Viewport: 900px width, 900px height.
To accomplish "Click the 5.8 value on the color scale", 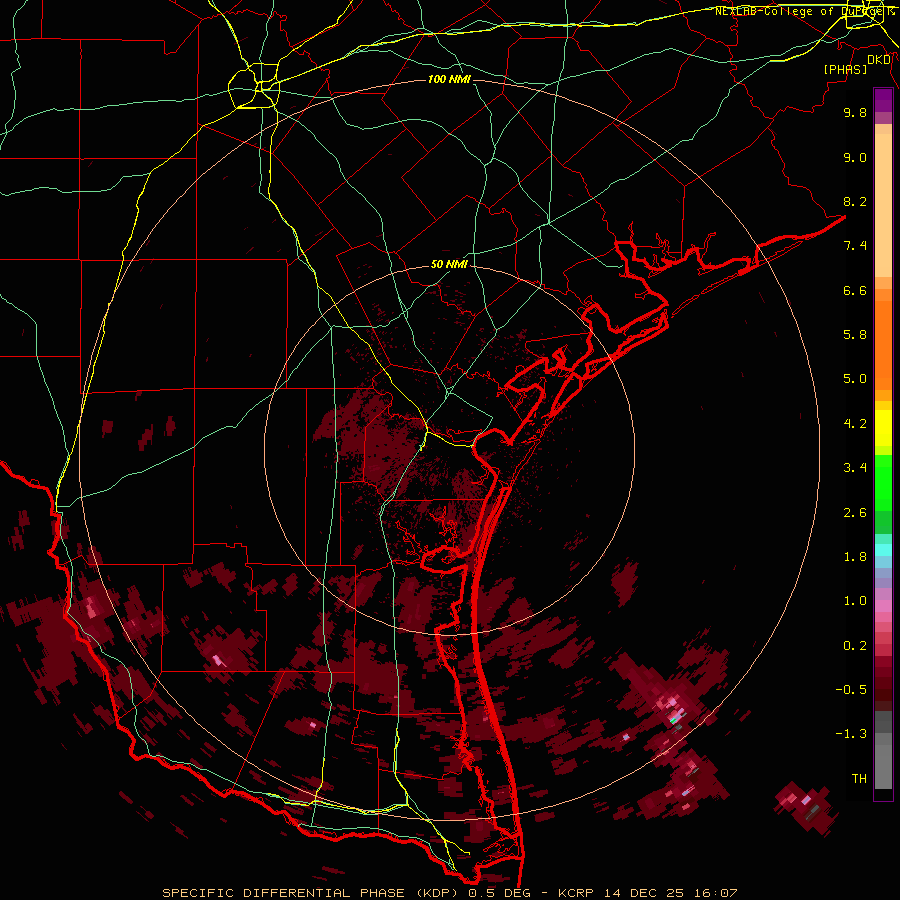I will pos(855,335).
